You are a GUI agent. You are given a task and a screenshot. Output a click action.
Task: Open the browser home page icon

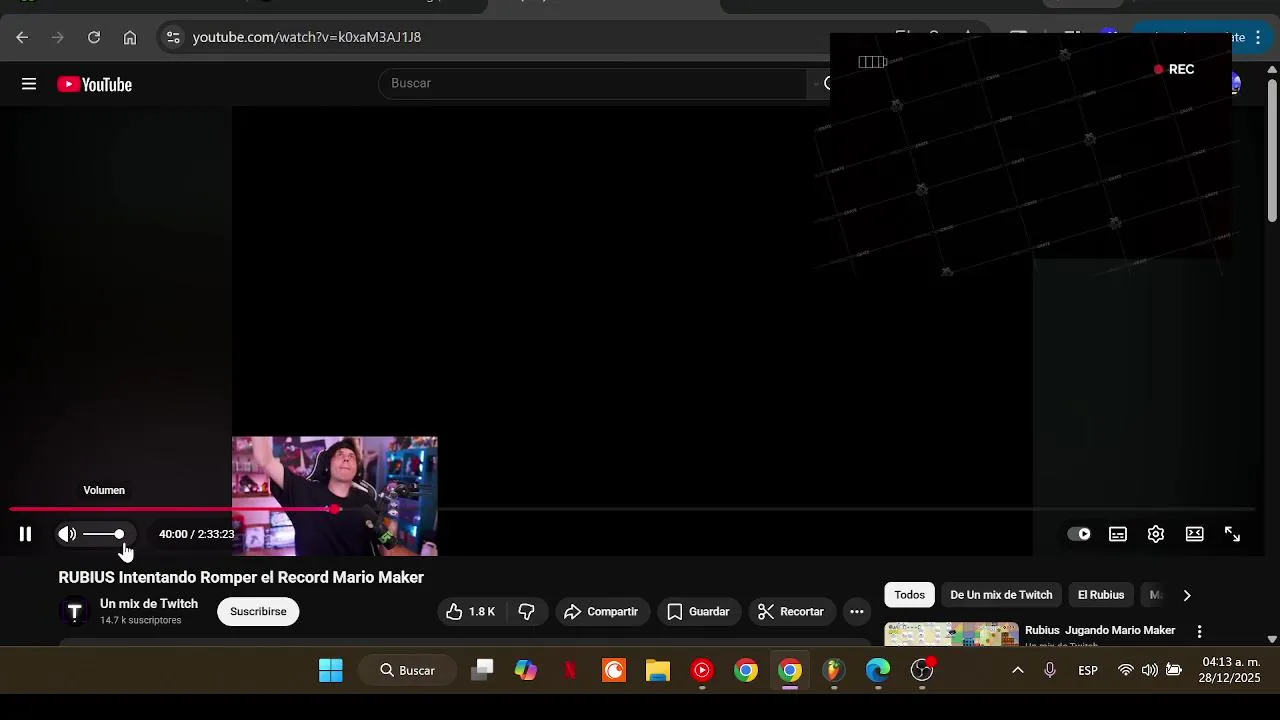click(130, 37)
